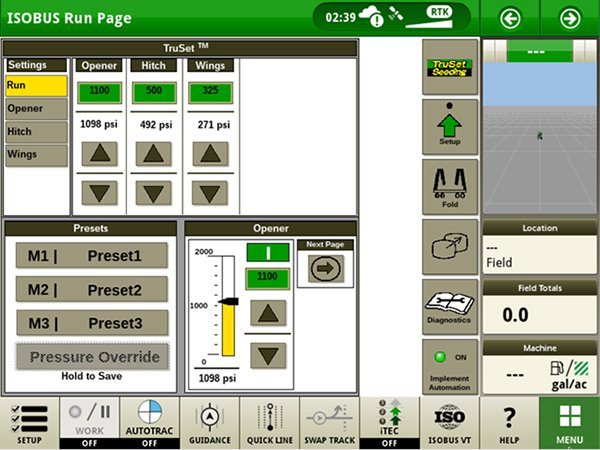Toggle the iTEC button
The height and width of the screenshot is (450, 600).
pyautogui.click(x=389, y=422)
